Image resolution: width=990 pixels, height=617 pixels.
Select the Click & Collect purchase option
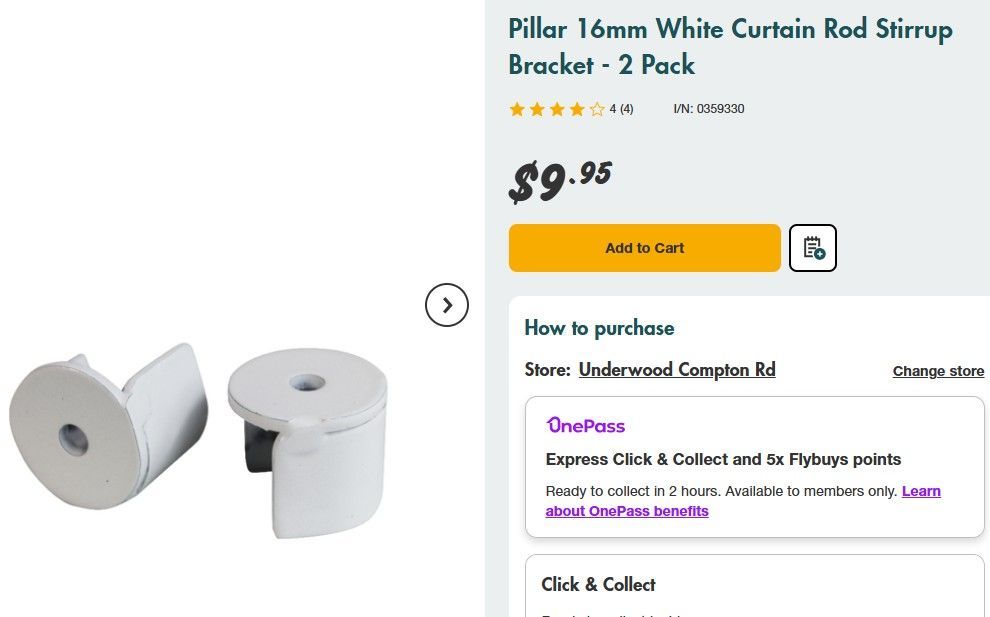[598, 584]
